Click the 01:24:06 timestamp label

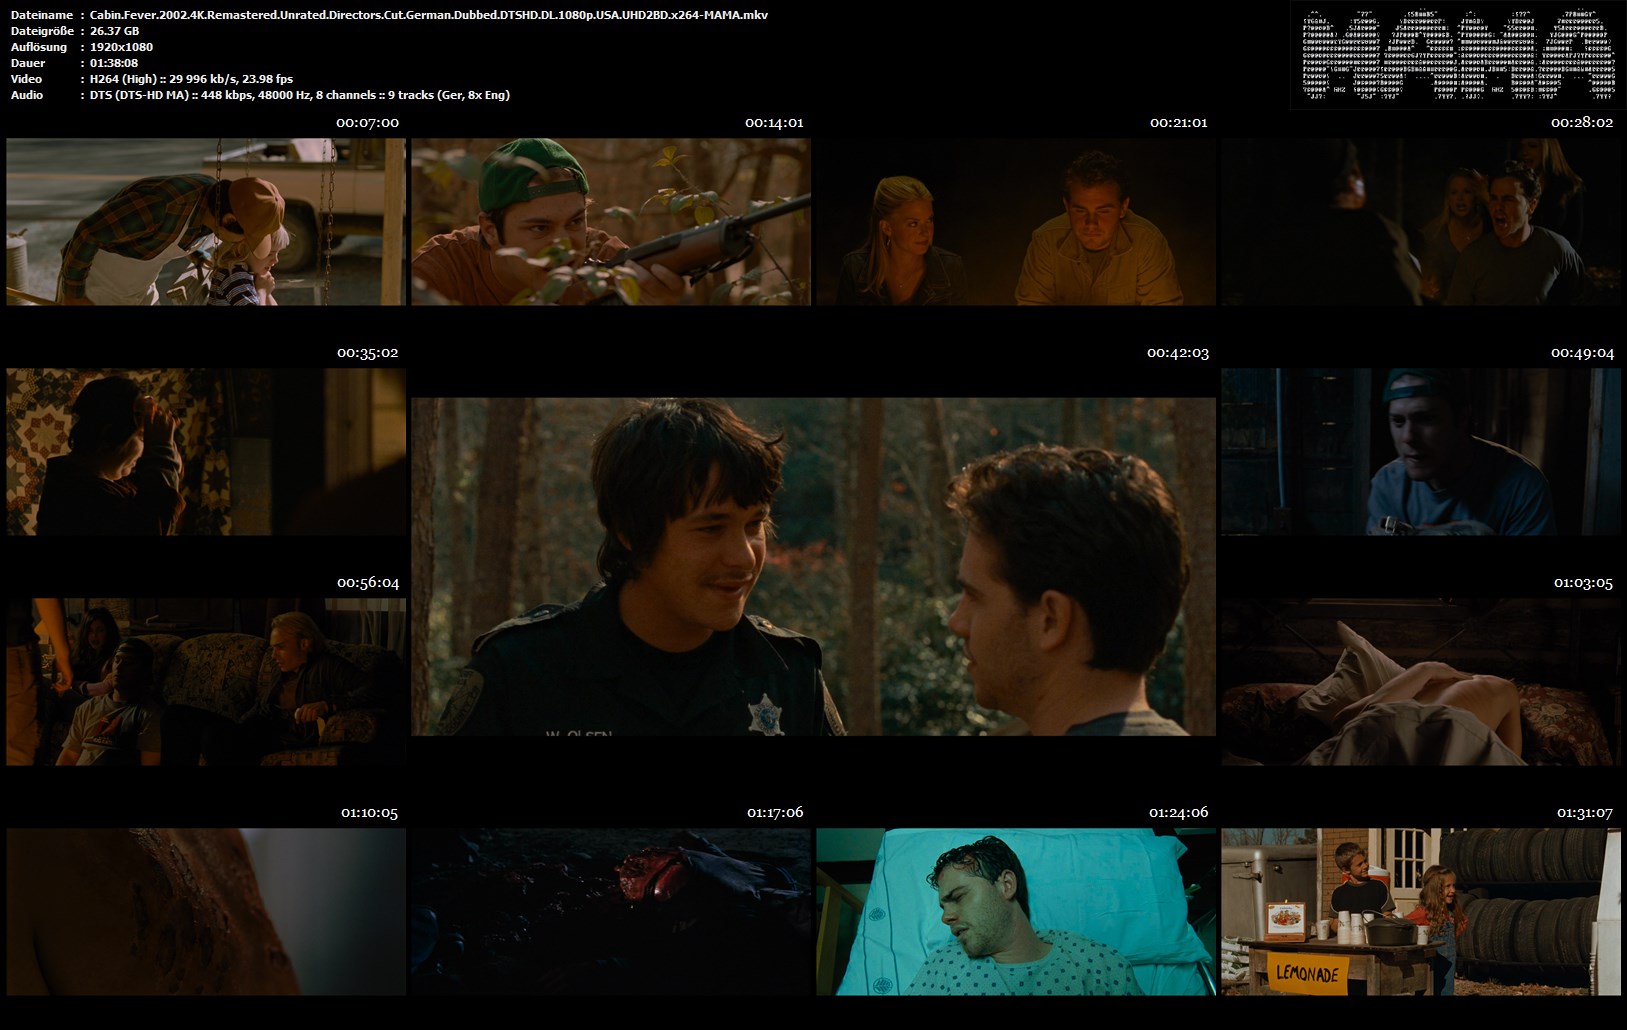coord(1178,813)
